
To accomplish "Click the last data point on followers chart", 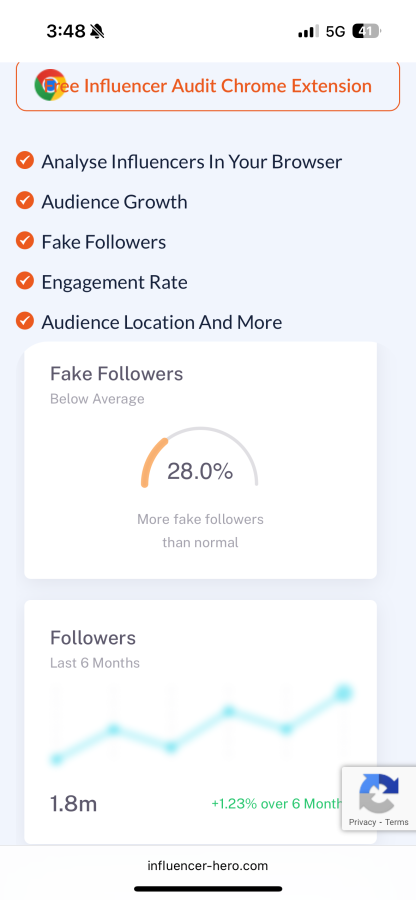I will click(344, 692).
